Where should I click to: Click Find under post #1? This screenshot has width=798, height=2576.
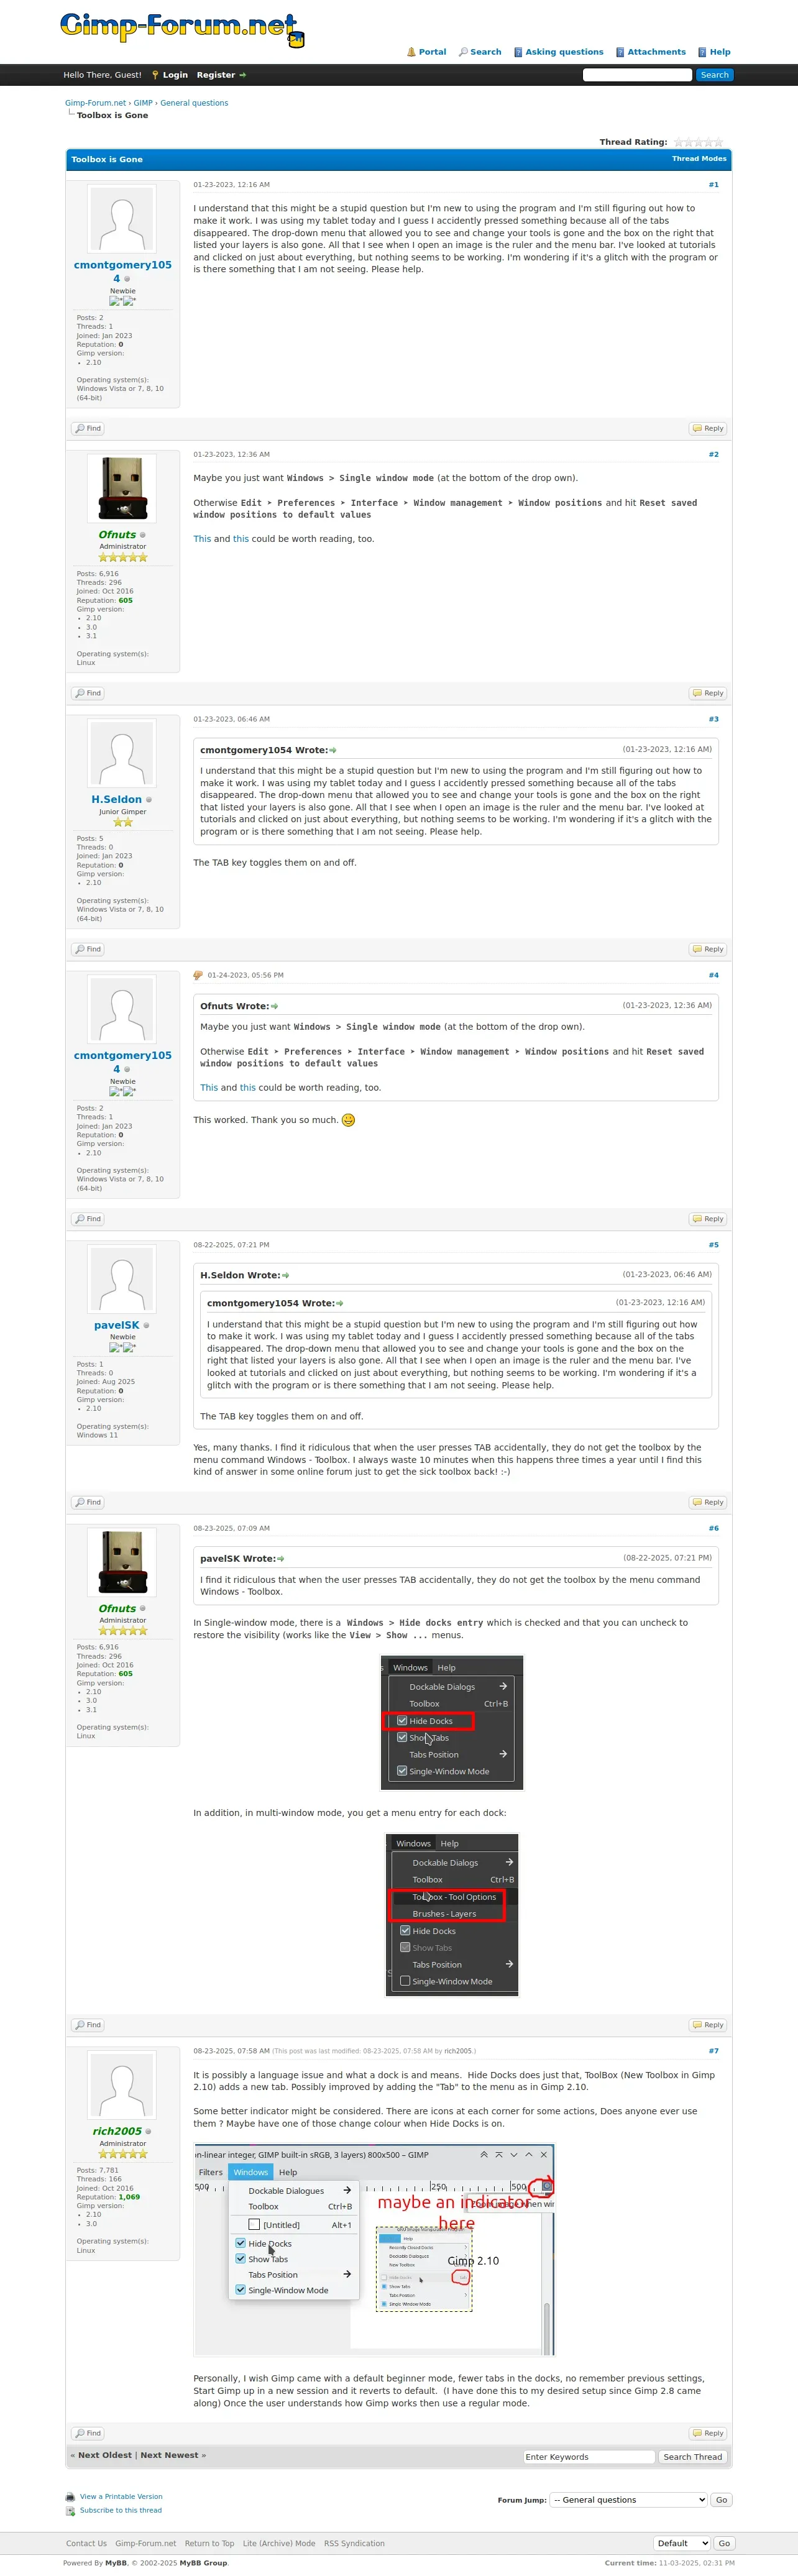point(88,429)
